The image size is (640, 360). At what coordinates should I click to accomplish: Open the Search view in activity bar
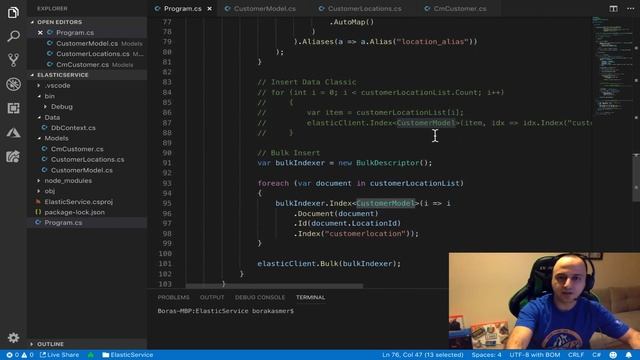13,36
